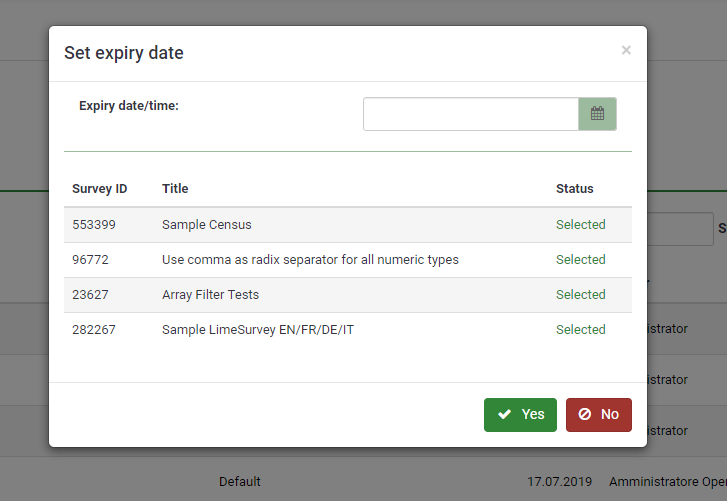The image size is (727, 501).
Task: Confirm with the green Yes button
Action: coord(520,414)
